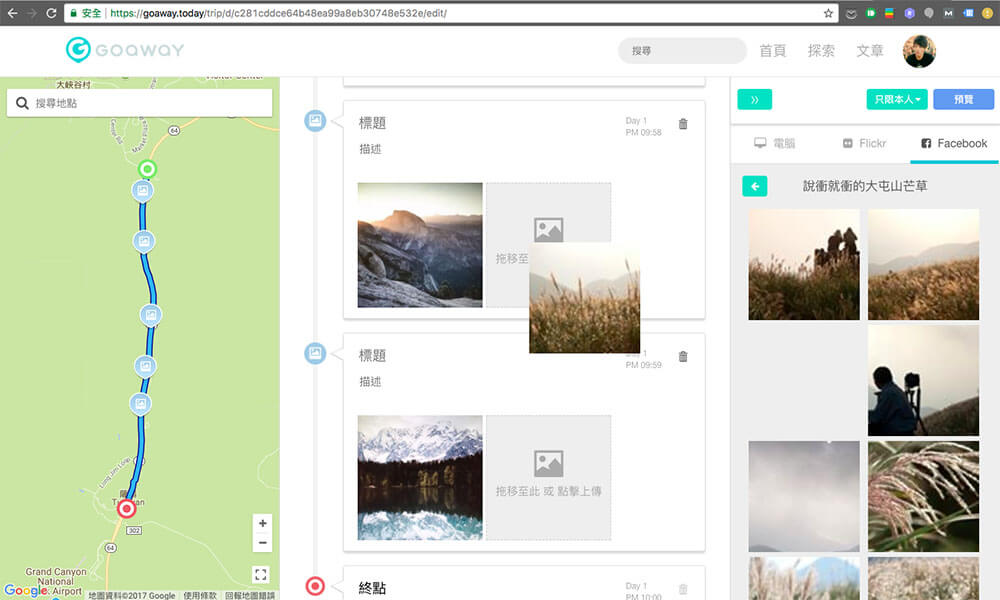
Task: Select the red destination marker on the map
Action: (125, 510)
